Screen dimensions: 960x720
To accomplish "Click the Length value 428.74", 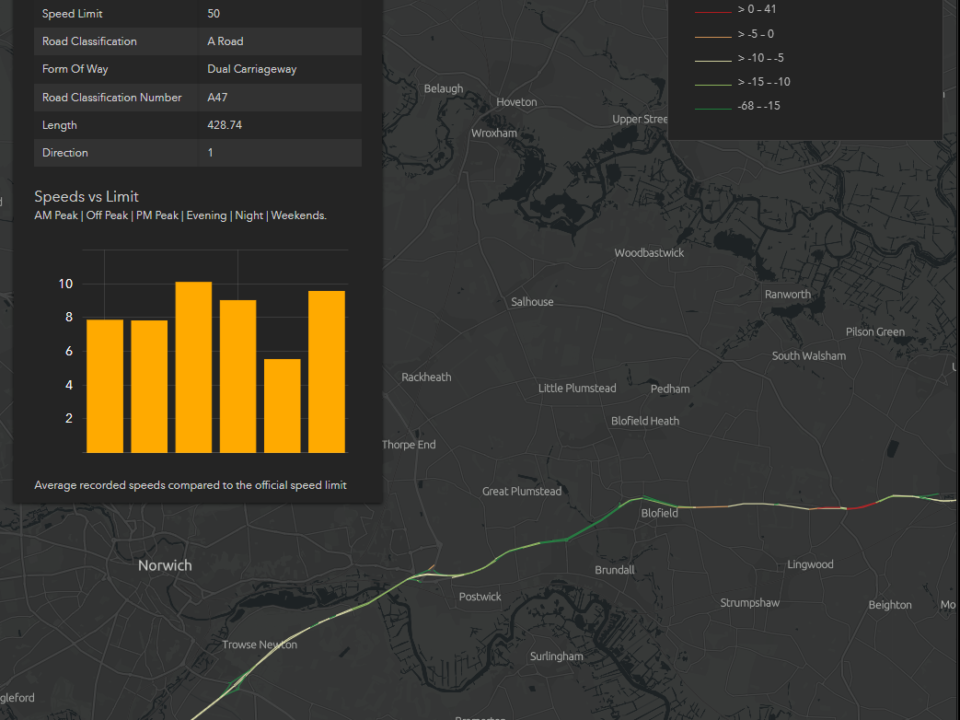I will coord(224,125).
